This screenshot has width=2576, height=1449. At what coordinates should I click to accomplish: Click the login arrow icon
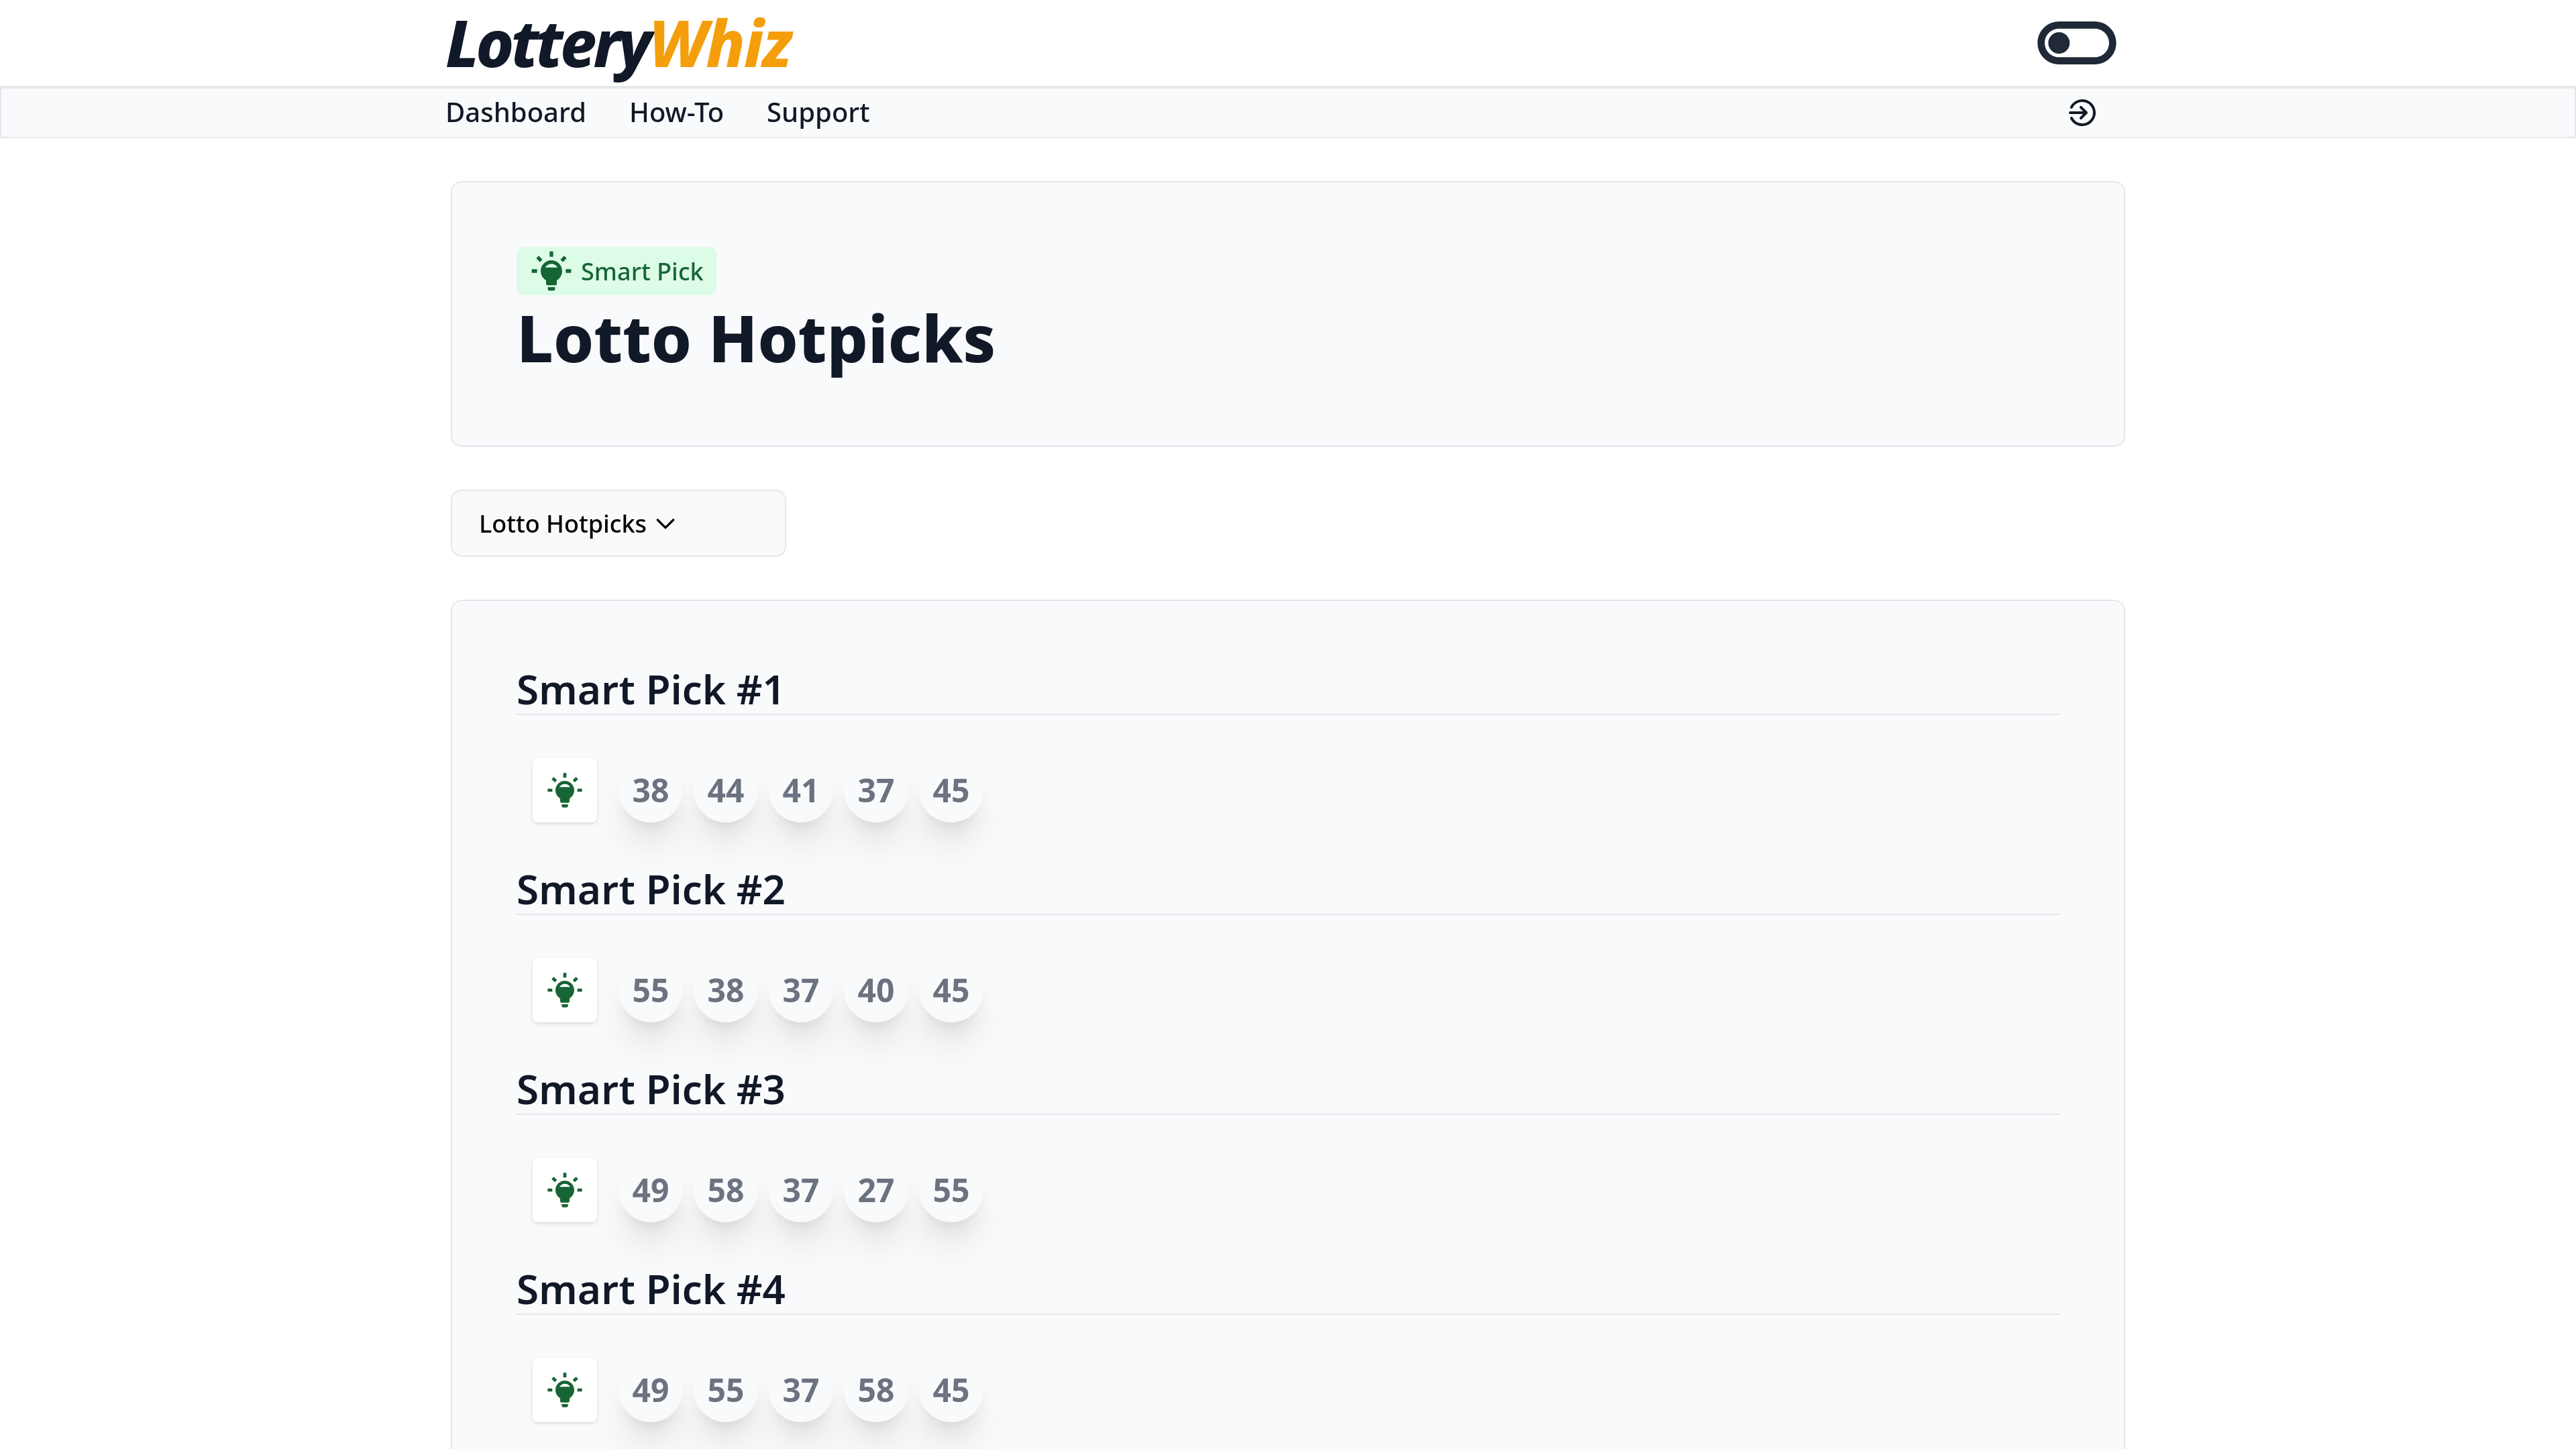click(x=2081, y=113)
